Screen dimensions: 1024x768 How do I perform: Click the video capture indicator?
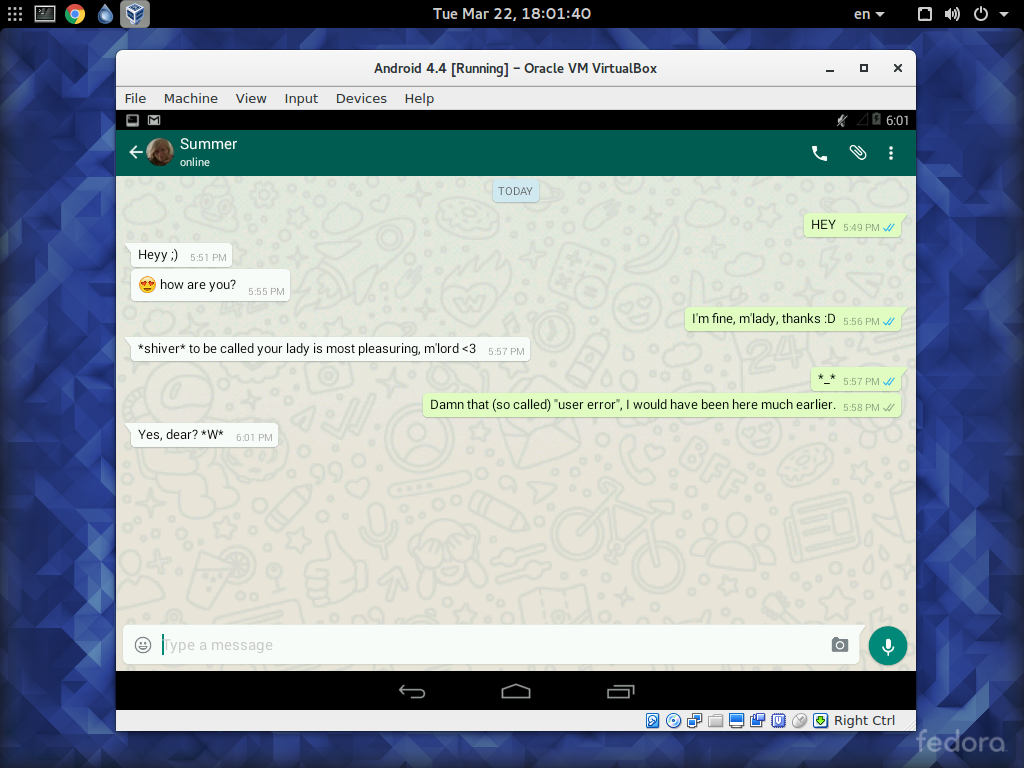click(x=757, y=720)
